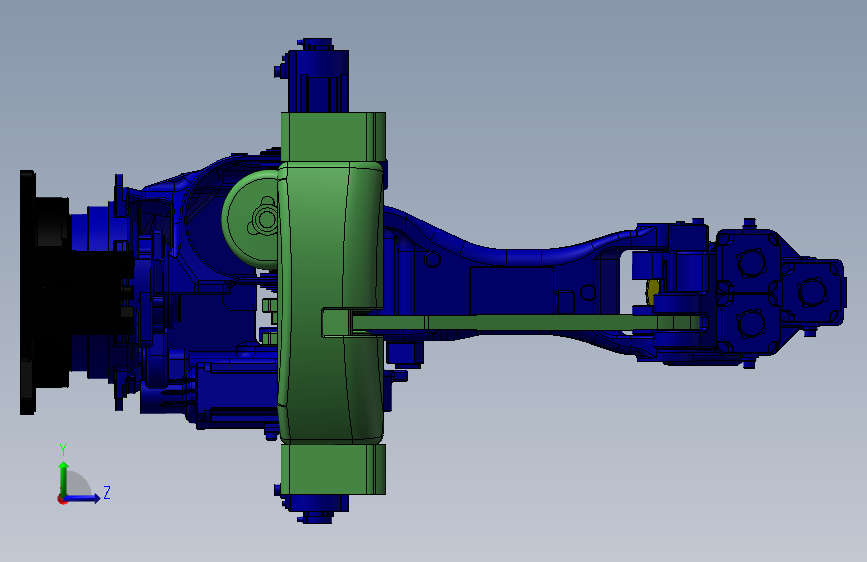Select the small yellow part near right joint
Image resolution: width=867 pixels, height=562 pixels.
coord(652,292)
